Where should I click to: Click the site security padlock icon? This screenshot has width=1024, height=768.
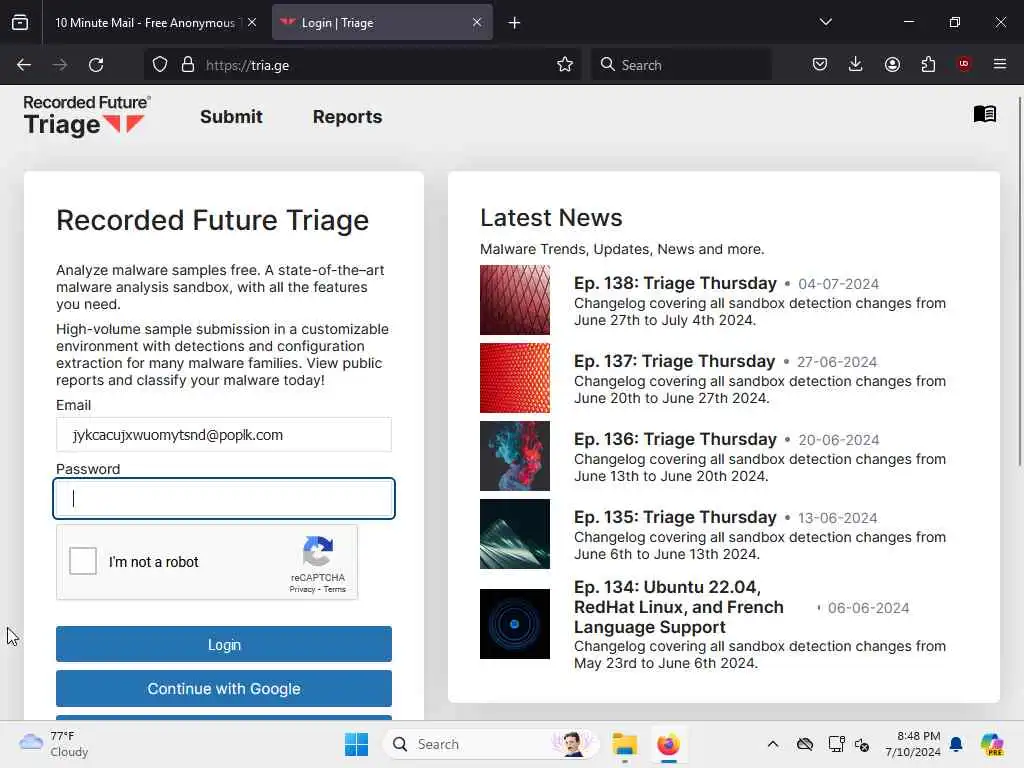click(188, 65)
